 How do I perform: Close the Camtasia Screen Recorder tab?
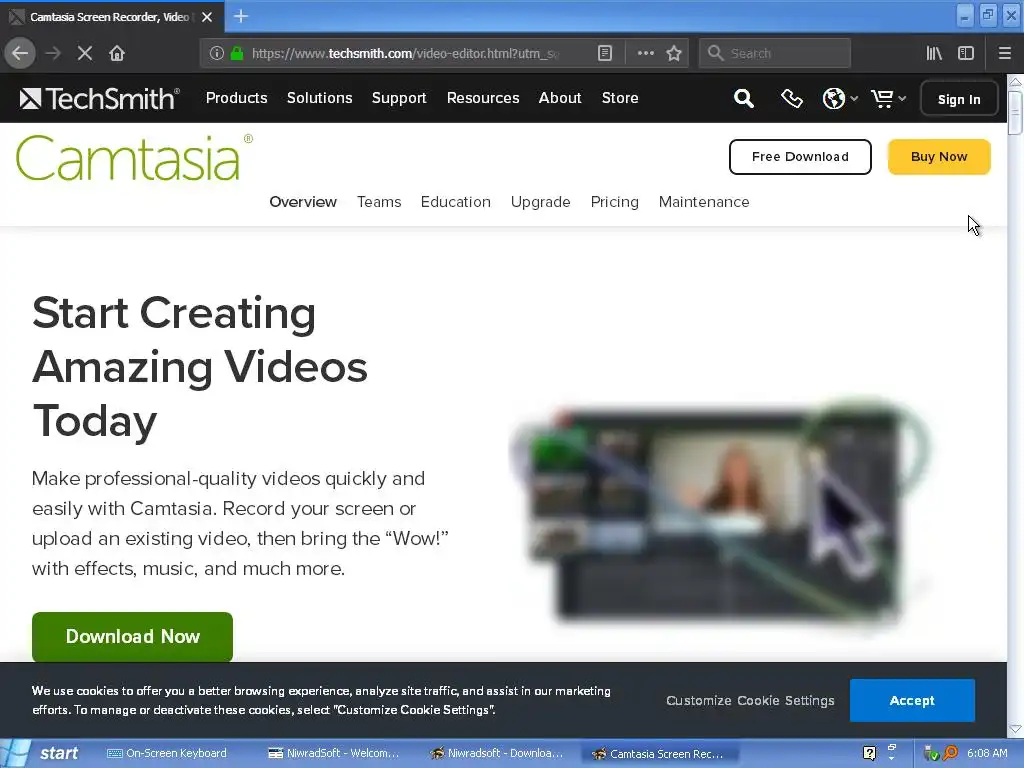click(207, 17)
